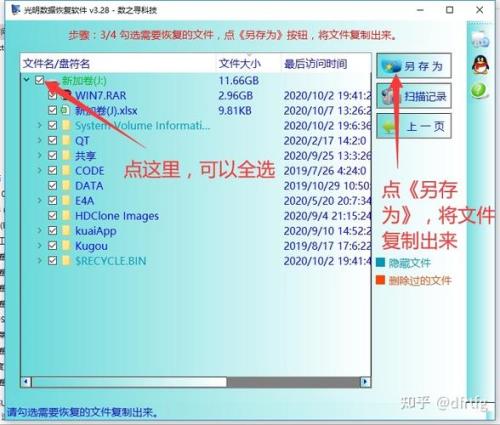Toggle the 新加卷(J:) select-all checkbox
The height and width of the screenshot is (425, 500).
(x=40, y=80)
